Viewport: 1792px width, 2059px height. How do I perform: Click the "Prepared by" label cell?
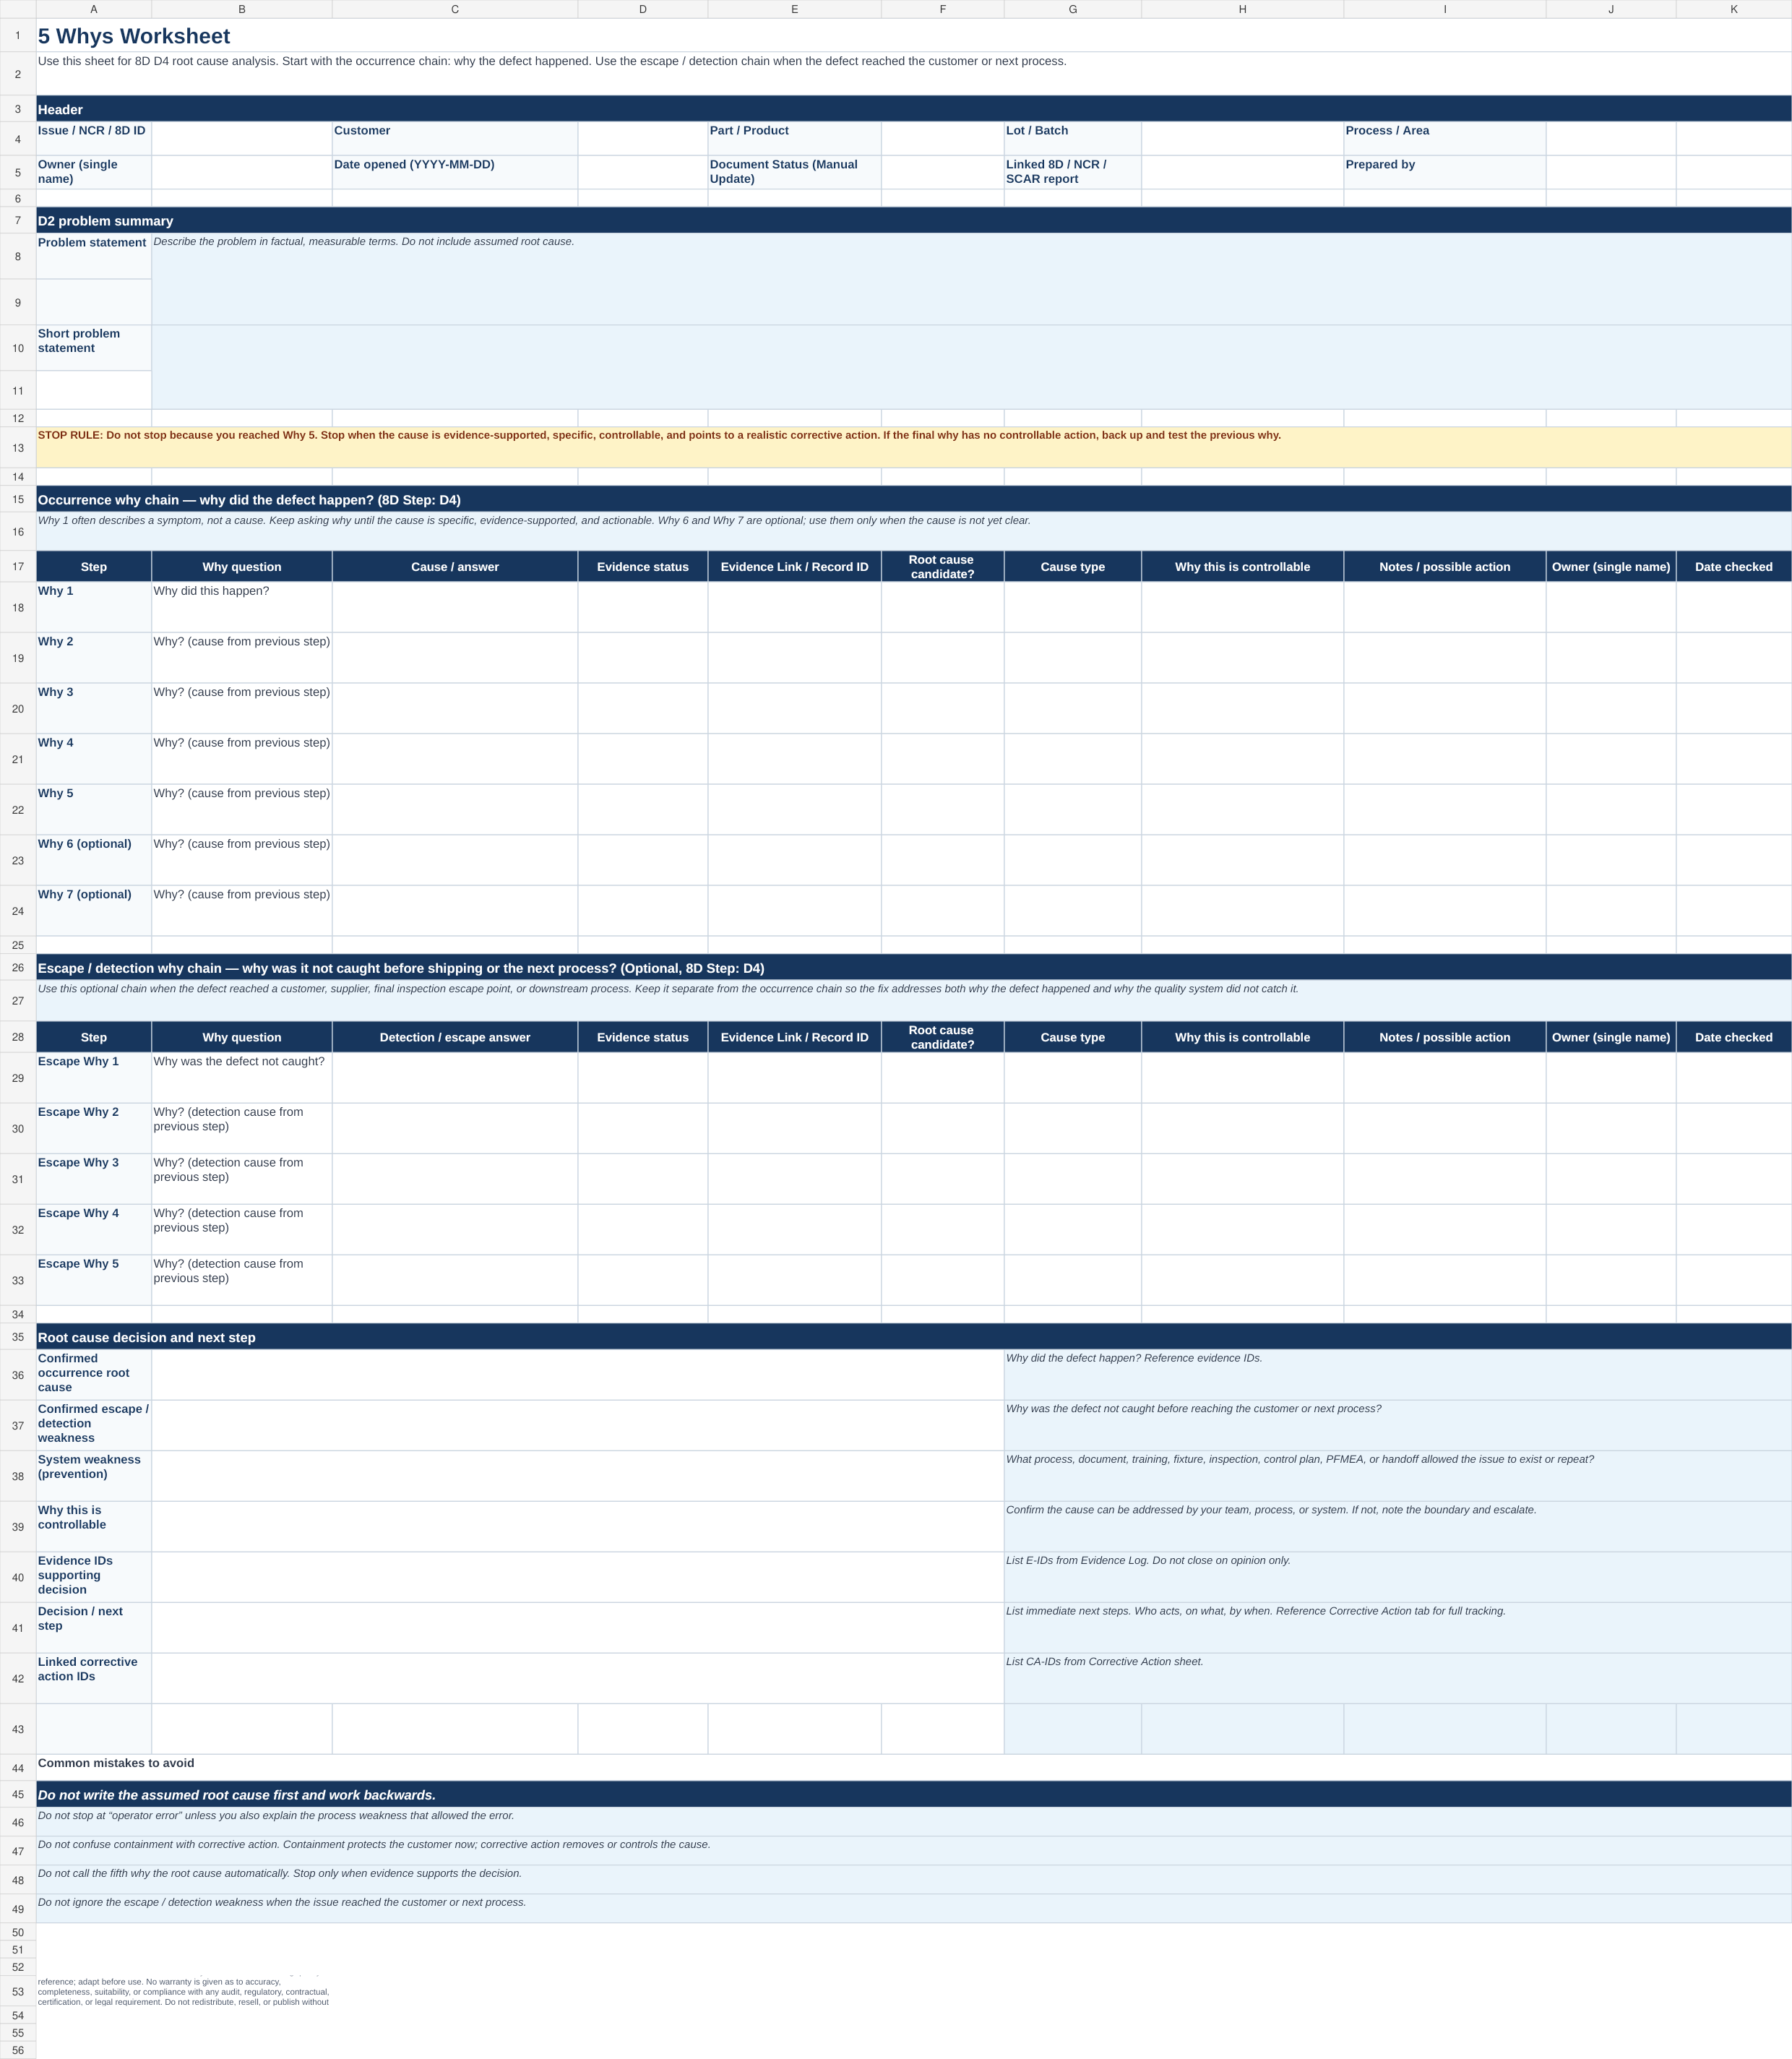pos(1444,172)
